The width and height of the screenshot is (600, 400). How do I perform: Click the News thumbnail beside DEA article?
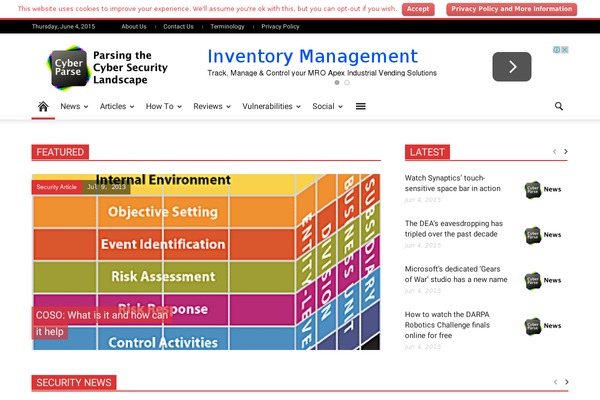pyautogui.click(x=543, y=235)
